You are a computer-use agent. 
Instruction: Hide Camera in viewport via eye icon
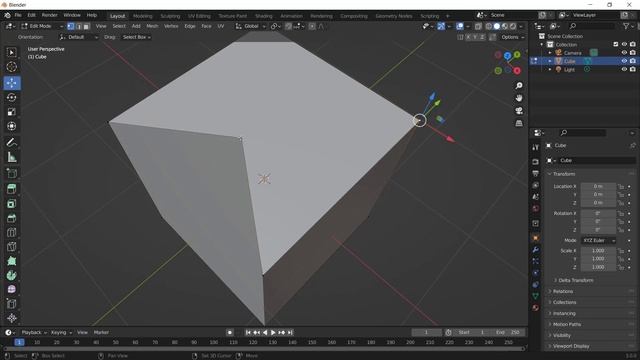624,53
